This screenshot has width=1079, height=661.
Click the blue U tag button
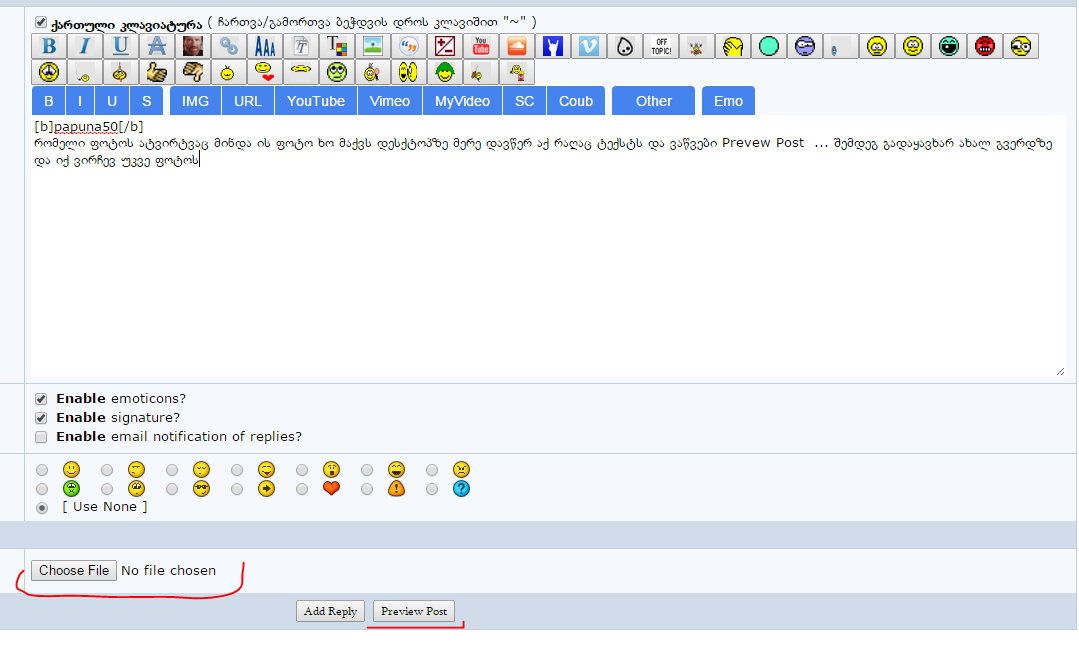pyautogui.click(x=112, y=101)
